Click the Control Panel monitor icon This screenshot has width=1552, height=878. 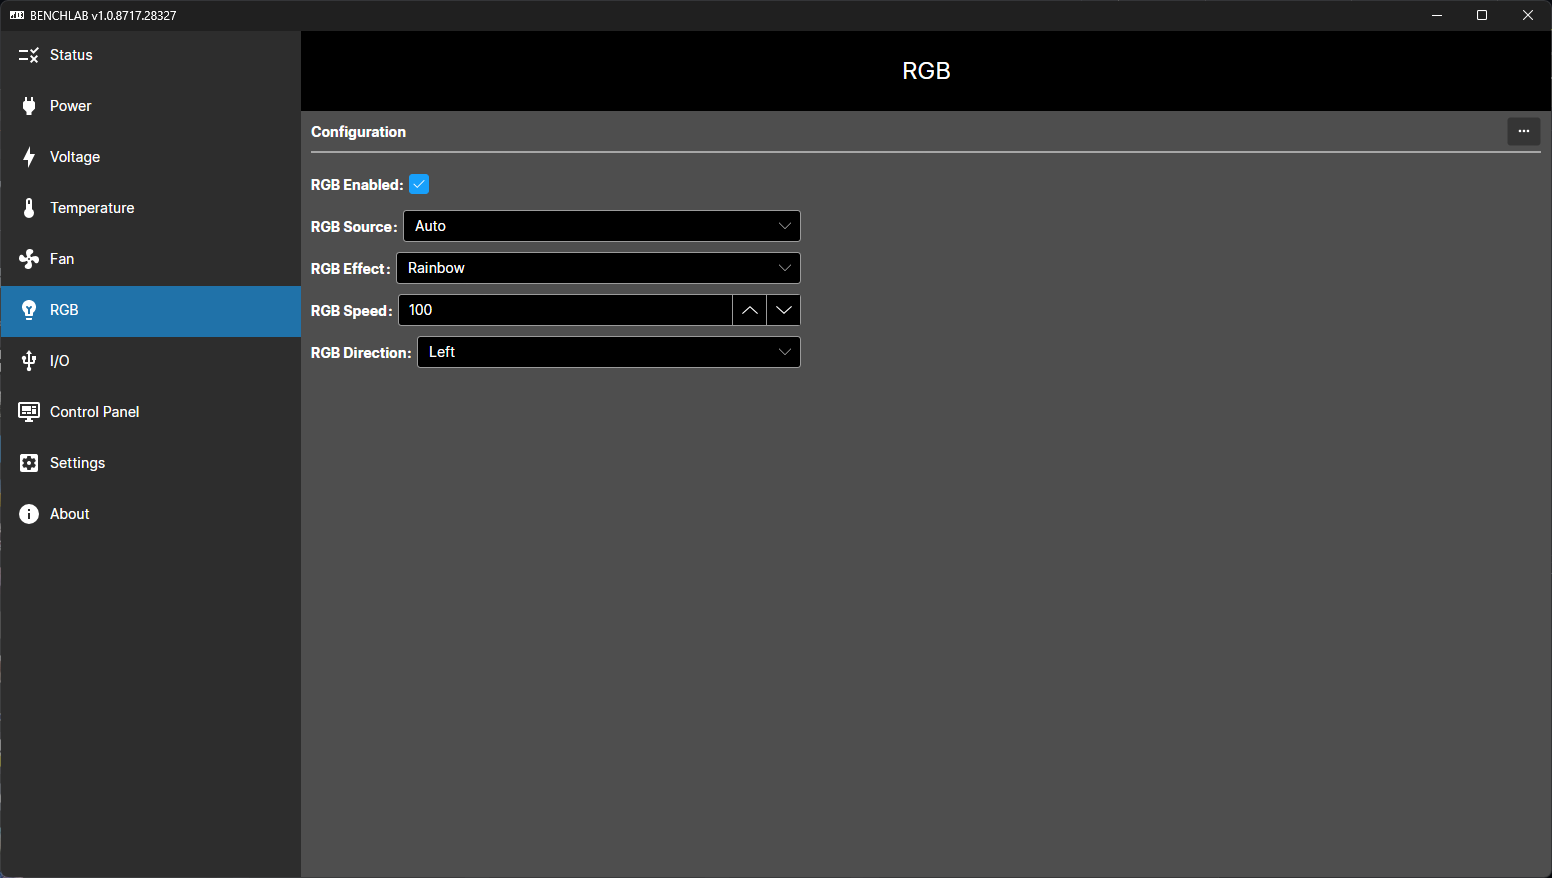[29, 412]
